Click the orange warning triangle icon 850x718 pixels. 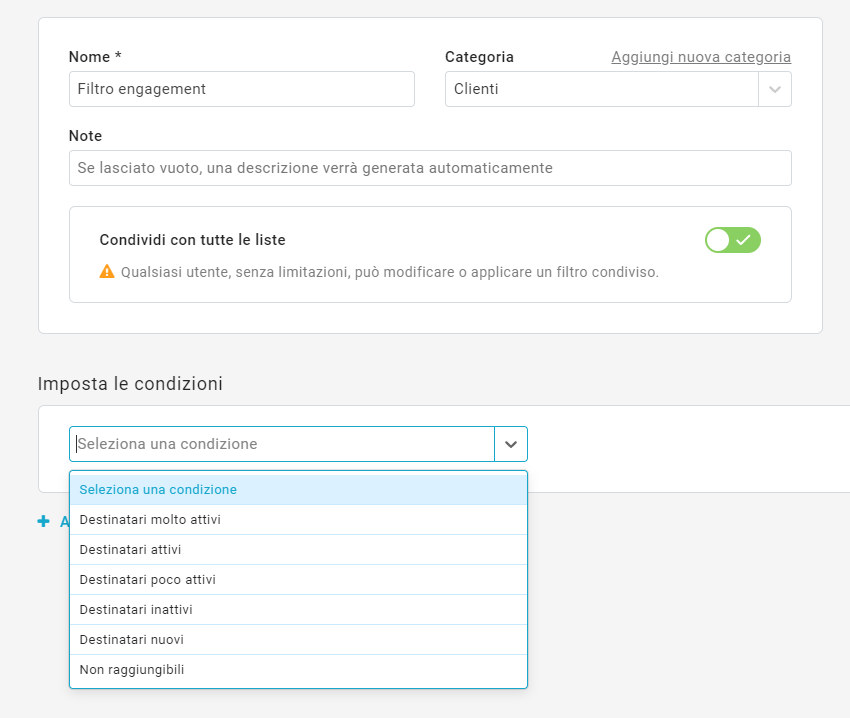(x=107, y=272)
